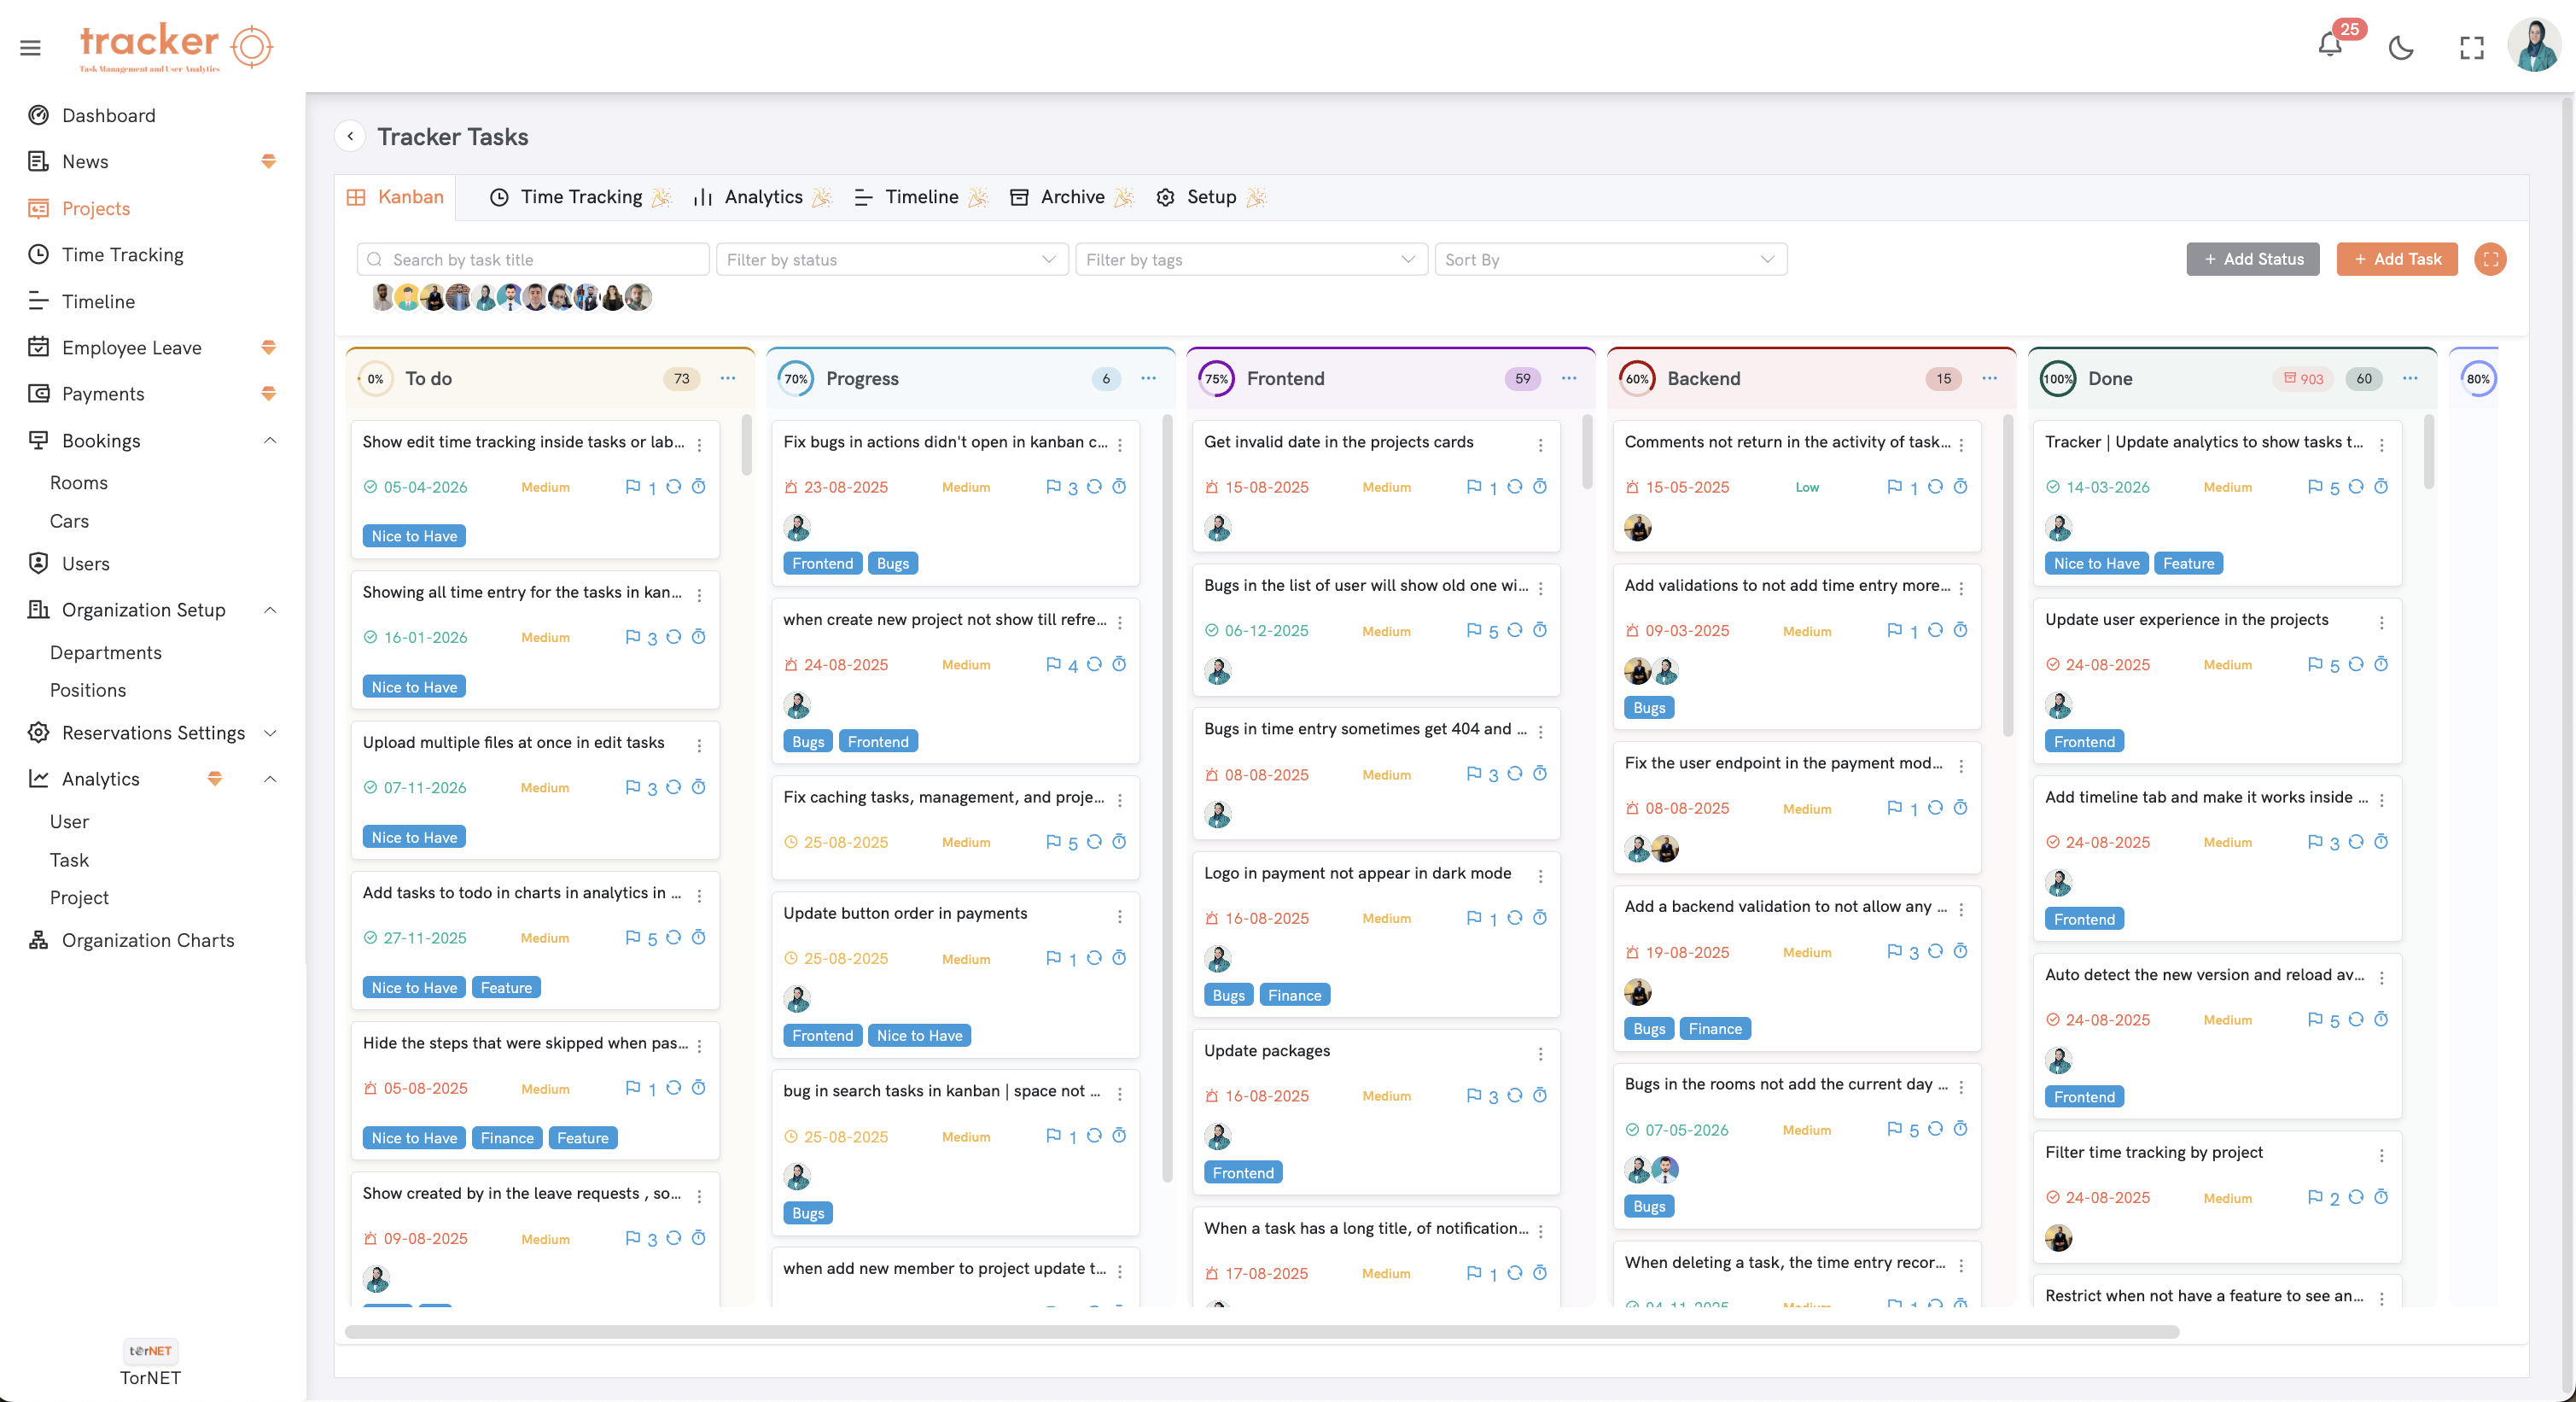2576x1402 pixels.
Task: Click the Time Tracking clock icon in the tab bar
Action: [x=499, y=197]
